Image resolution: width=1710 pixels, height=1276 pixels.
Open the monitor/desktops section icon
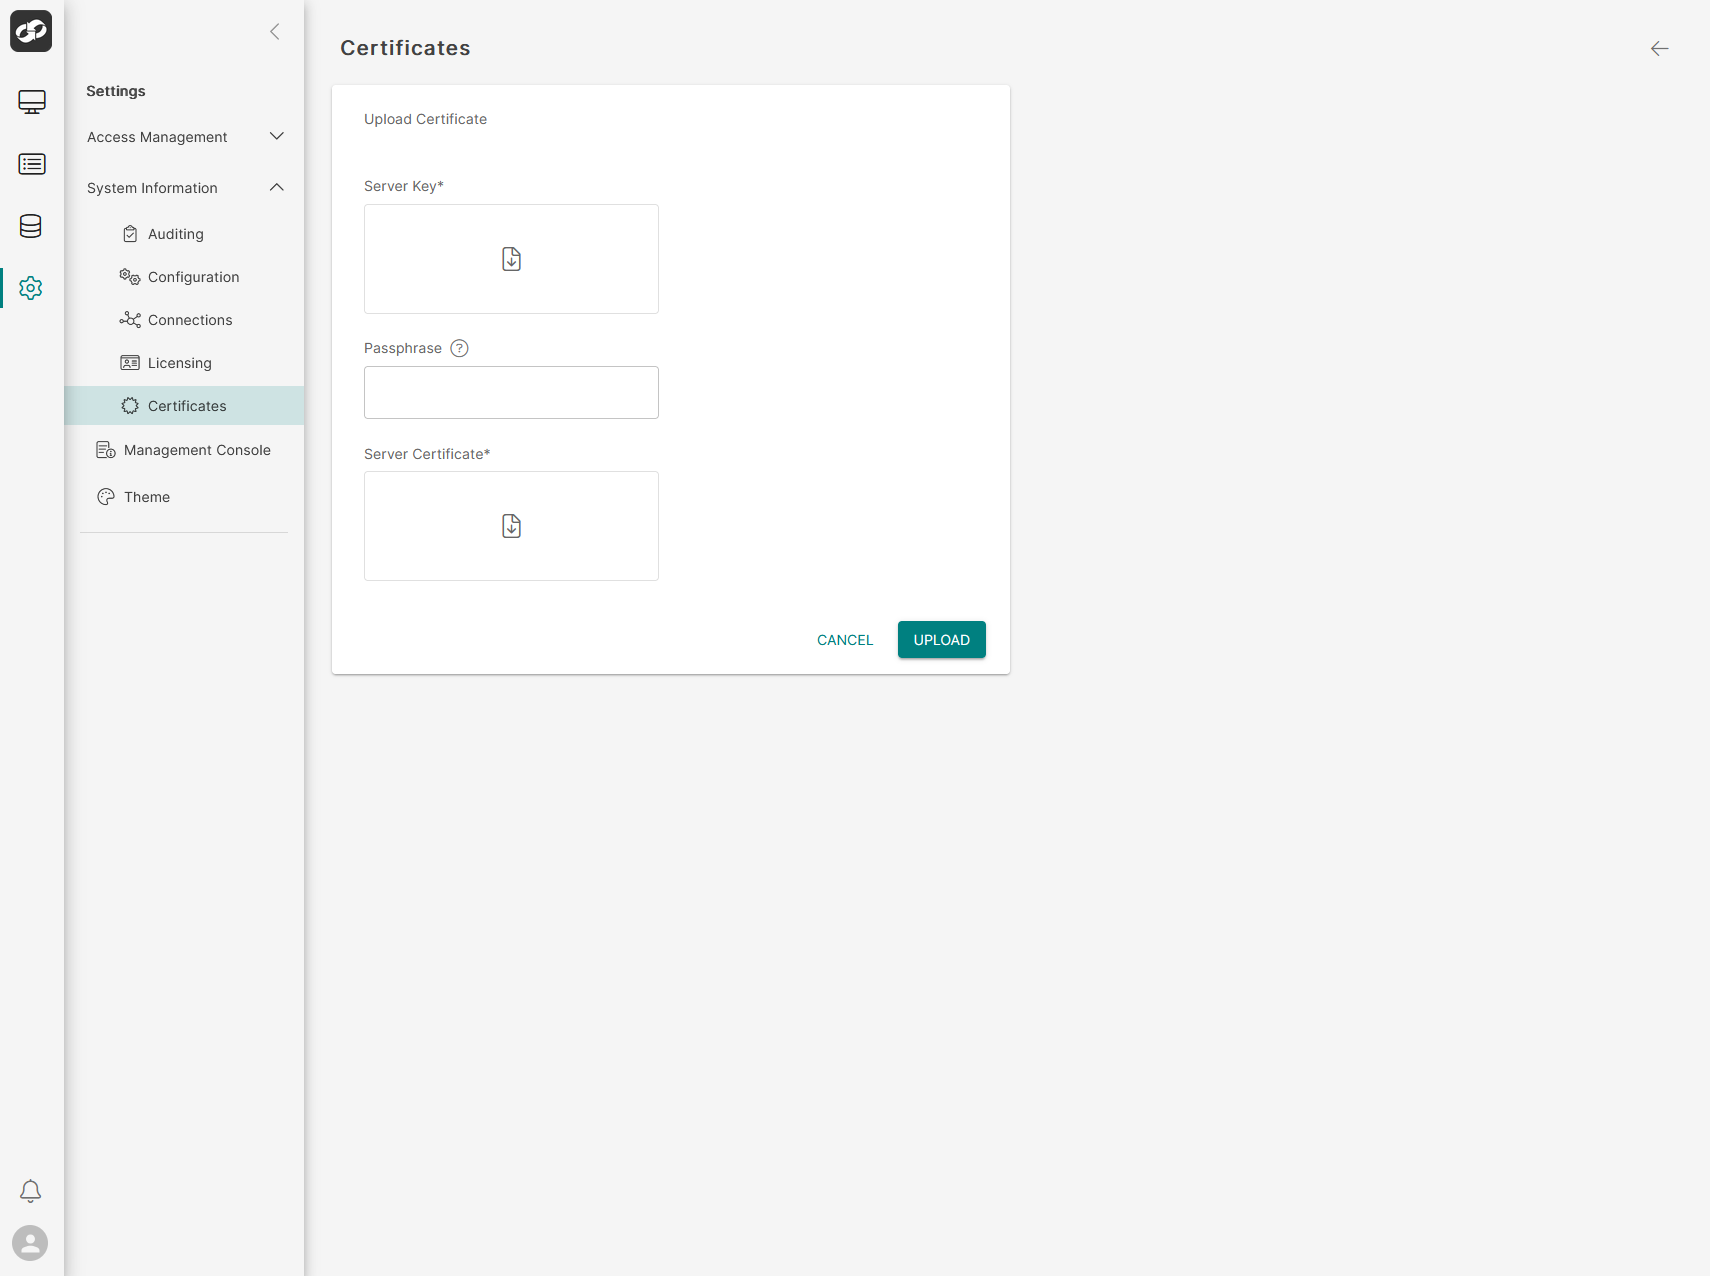32,102
